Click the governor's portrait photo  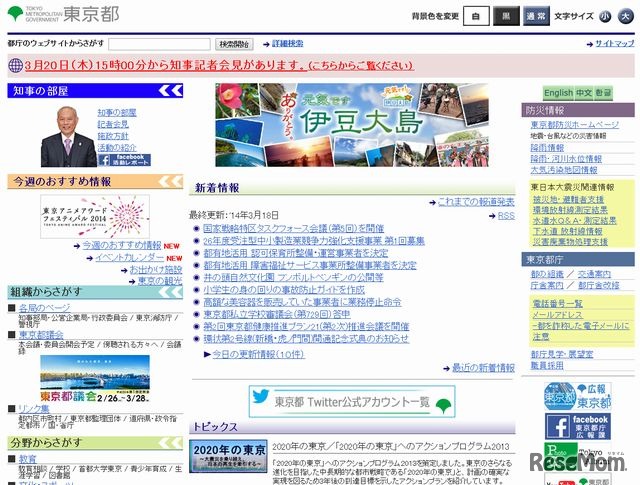(x=69, y=136)
